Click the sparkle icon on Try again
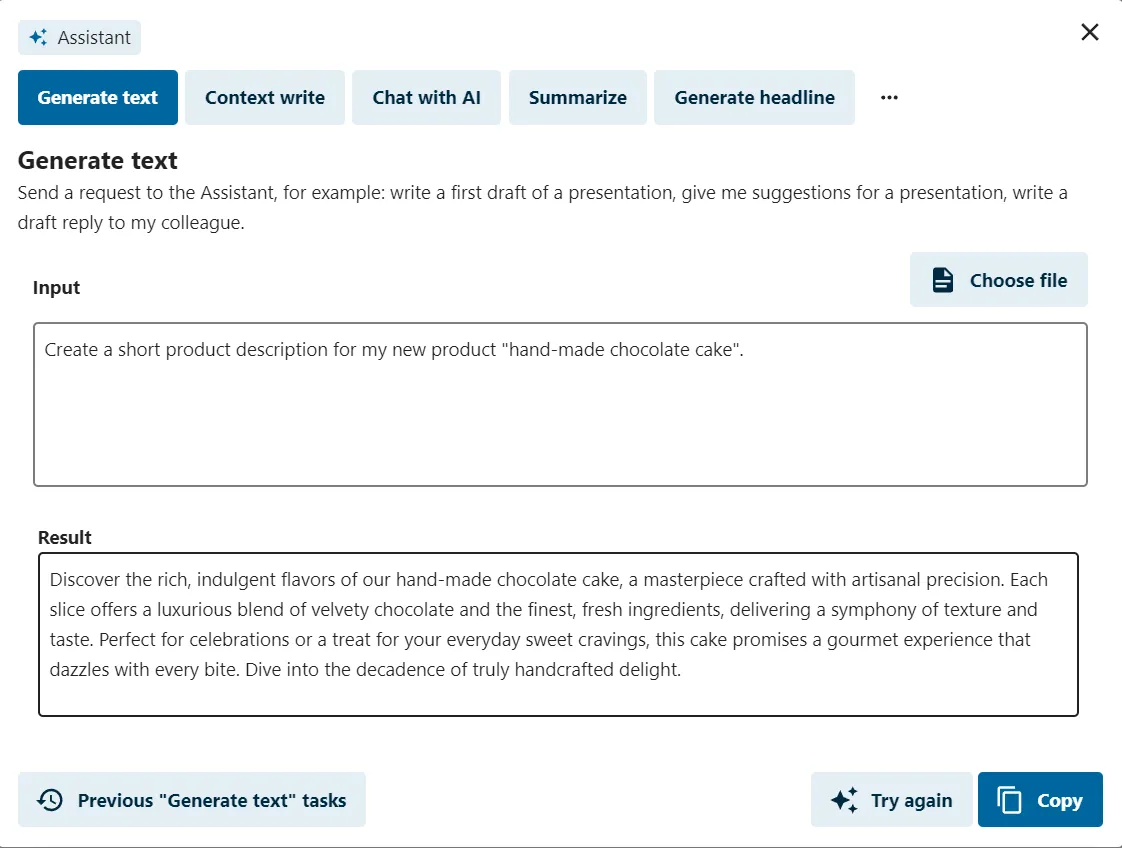The image size is (1122, 848). pyautogui.click(x=844, y=799)
